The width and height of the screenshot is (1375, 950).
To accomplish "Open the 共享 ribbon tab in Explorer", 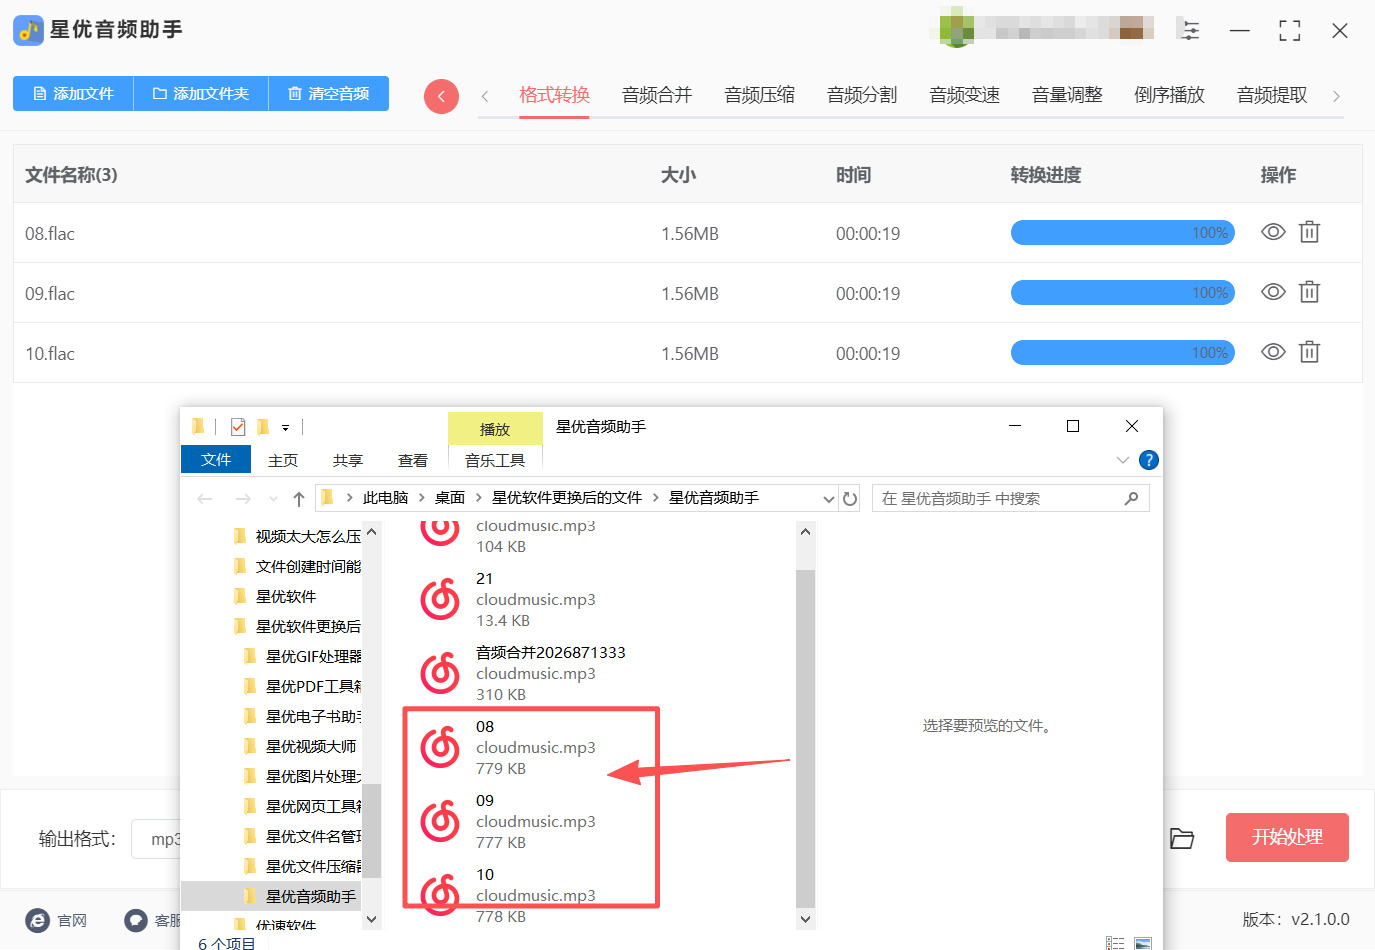I will coord(348,460).
